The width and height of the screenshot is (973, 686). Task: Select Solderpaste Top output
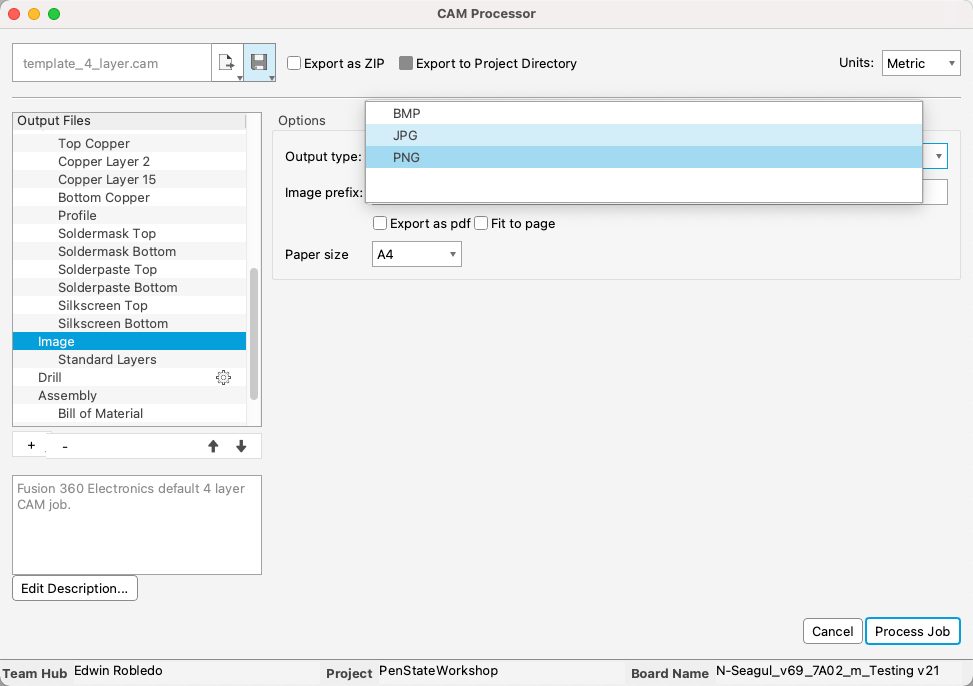(x=129, y=269)
